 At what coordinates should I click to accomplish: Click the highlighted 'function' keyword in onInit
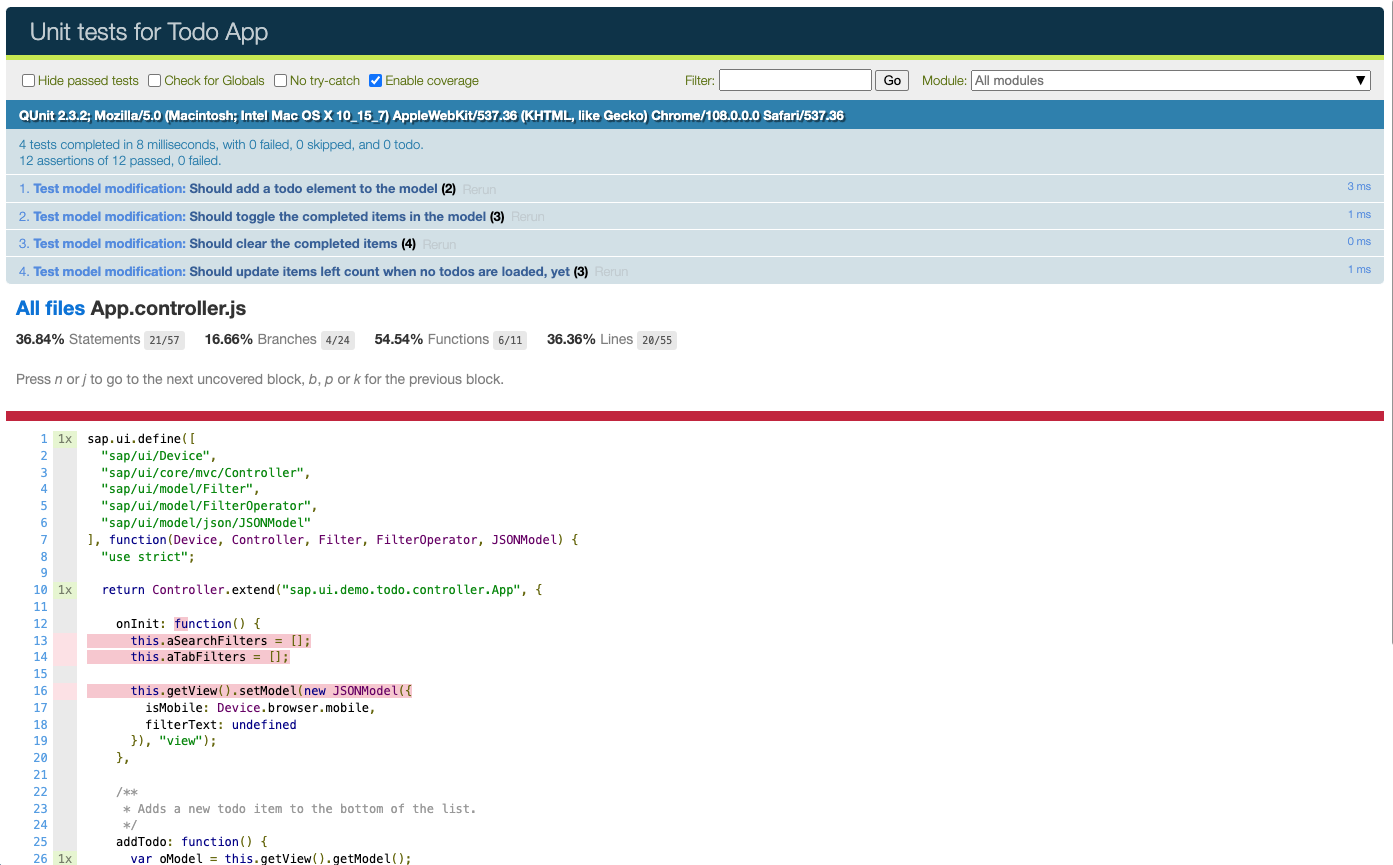[203, 624]
